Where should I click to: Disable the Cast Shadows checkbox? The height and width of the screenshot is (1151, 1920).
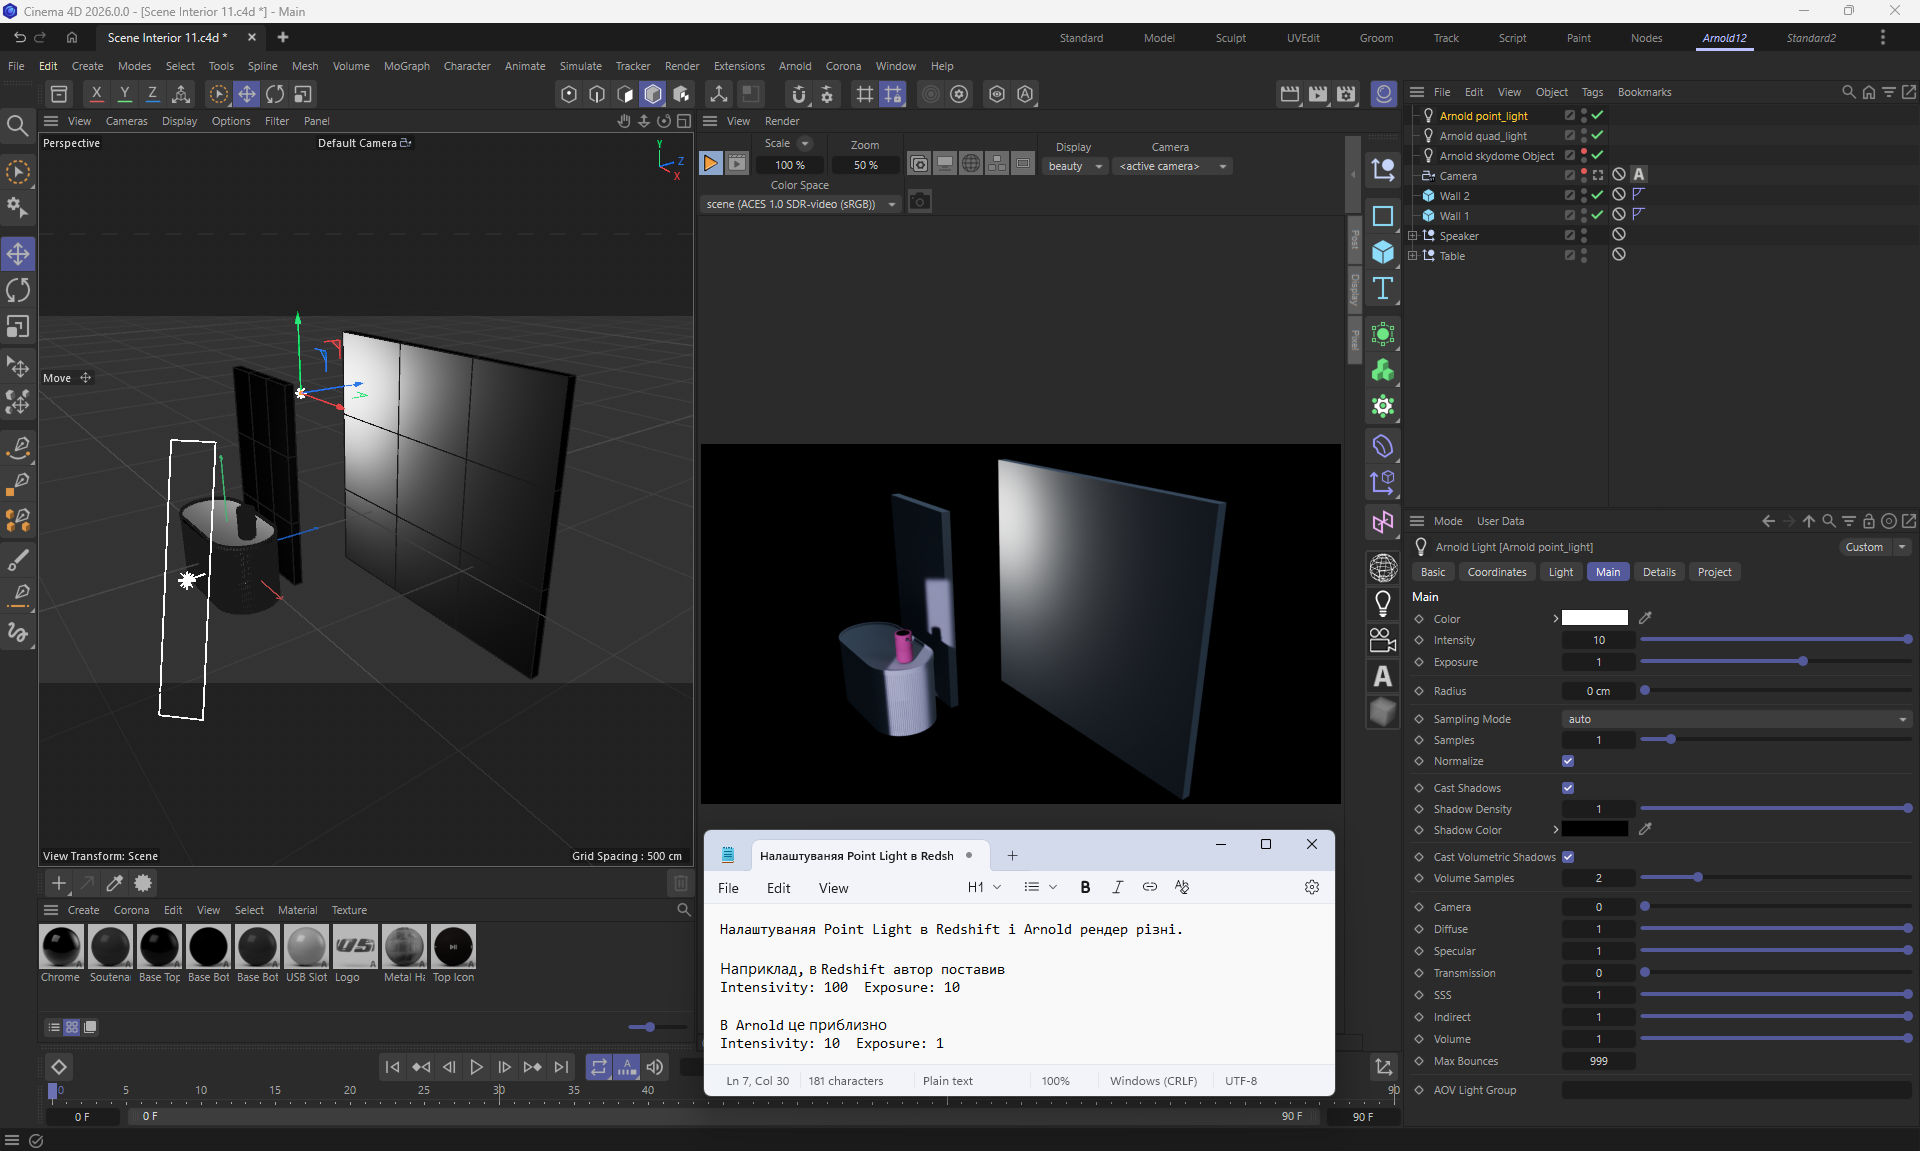point(1568,788)
